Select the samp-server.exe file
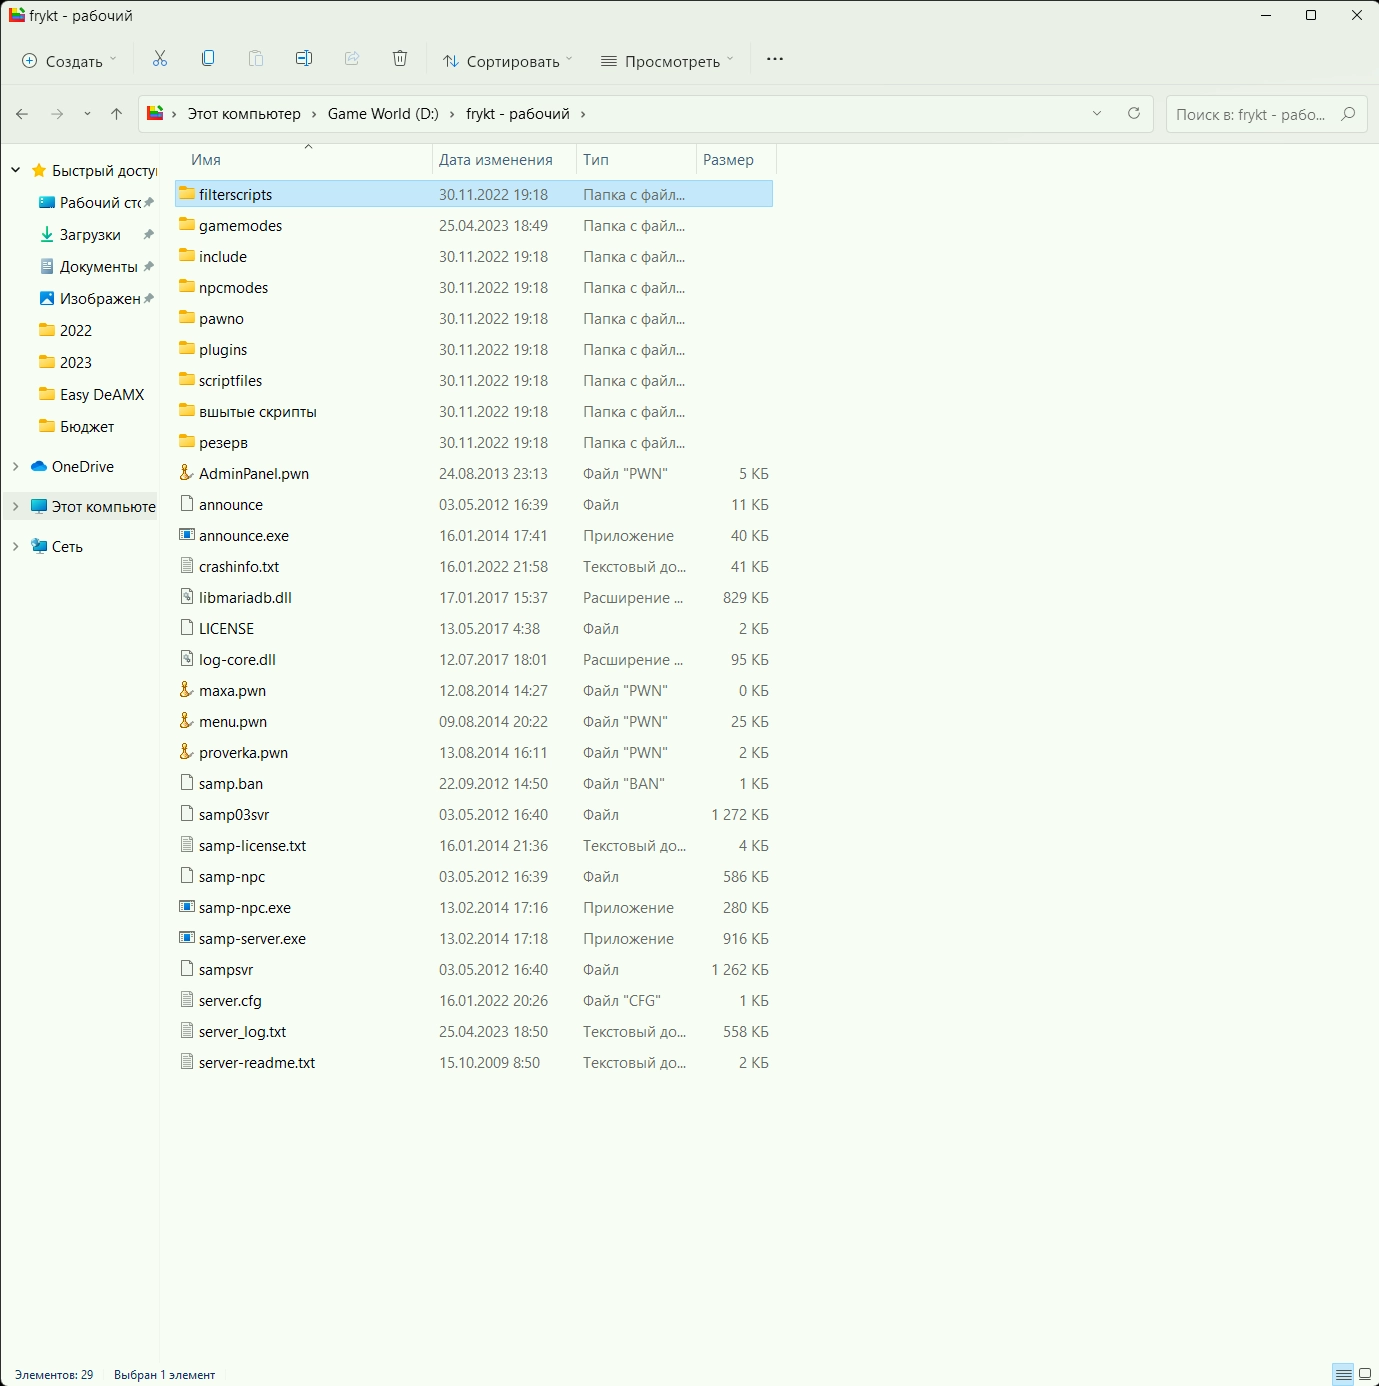Image resolution: width=1379 pixels, height=1386 pixels. 252,939
